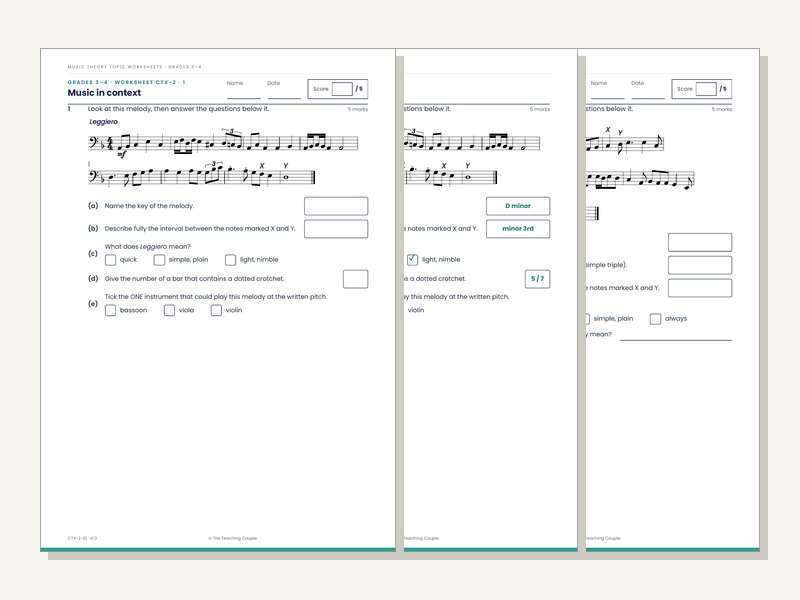
Task: Click the ticked 'light, nimble' checkbox on the answer page
Action: pos(412,260)
